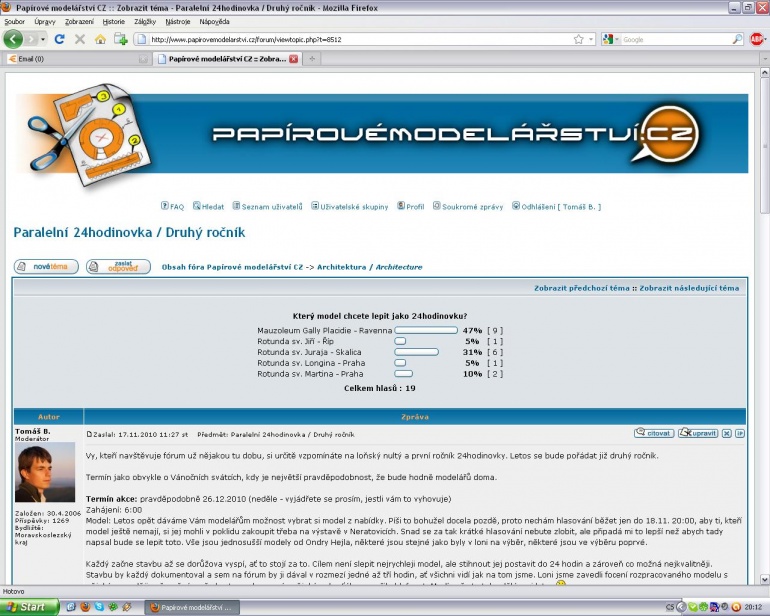Click the Mauzoleum Gally Placidie 47% poll bar
Image resolution: width=770 pixels, height=616 pixels.
[x=426, y=331]
